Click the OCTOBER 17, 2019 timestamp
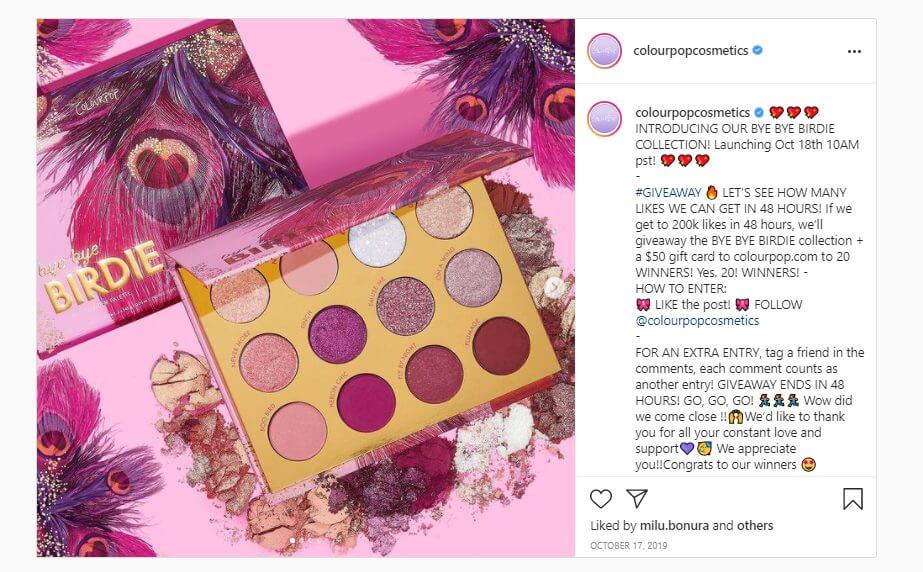This screenshot has height=572, width=923. click(x=629, y=546)
